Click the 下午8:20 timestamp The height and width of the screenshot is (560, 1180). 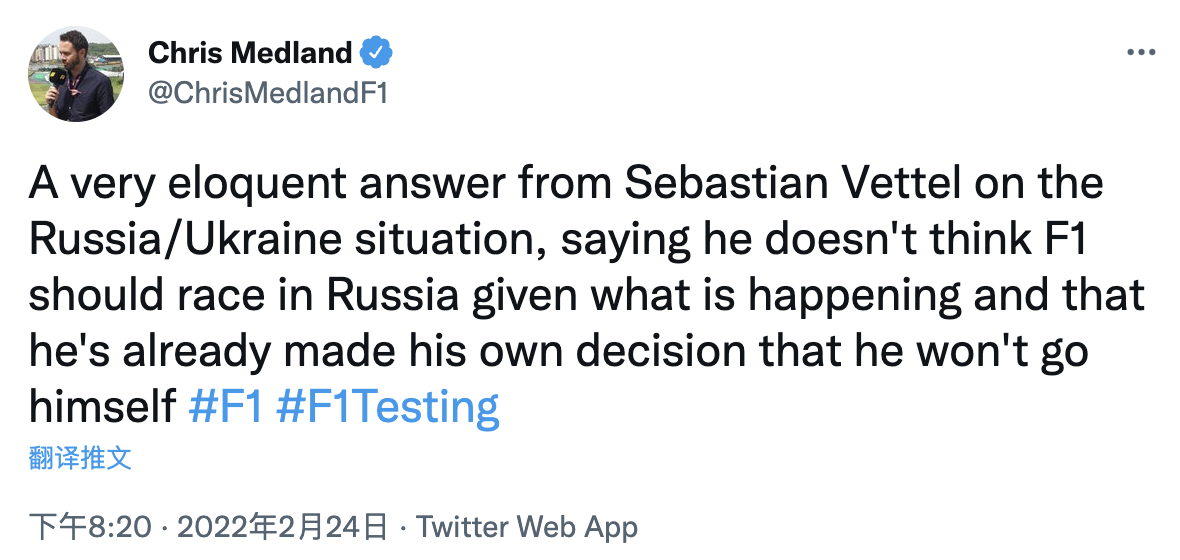click(x=90, y=527)
